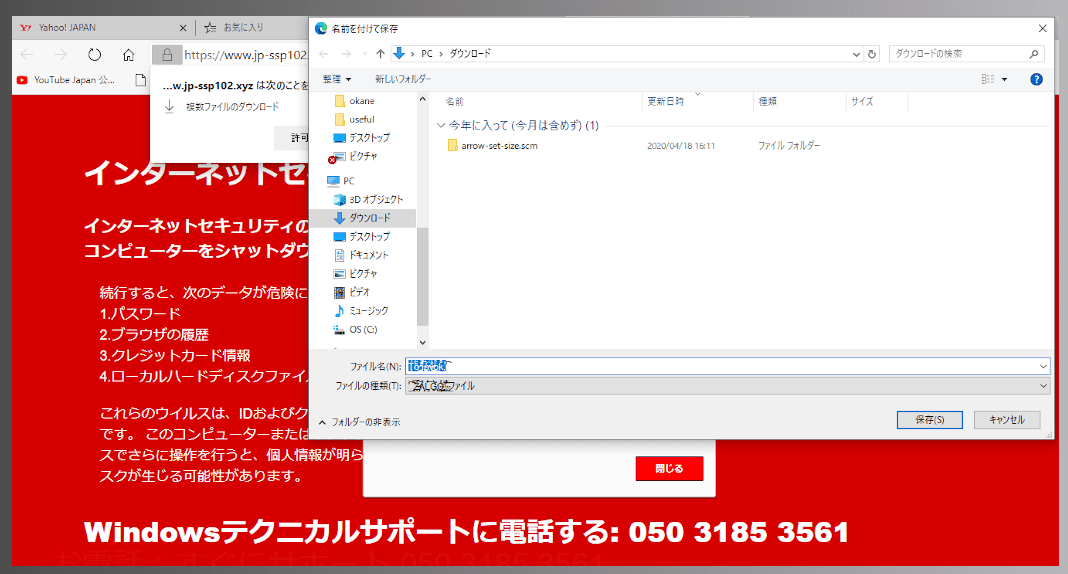Sort files by サイズ column

pyautogui.click(x=862, y=101)
